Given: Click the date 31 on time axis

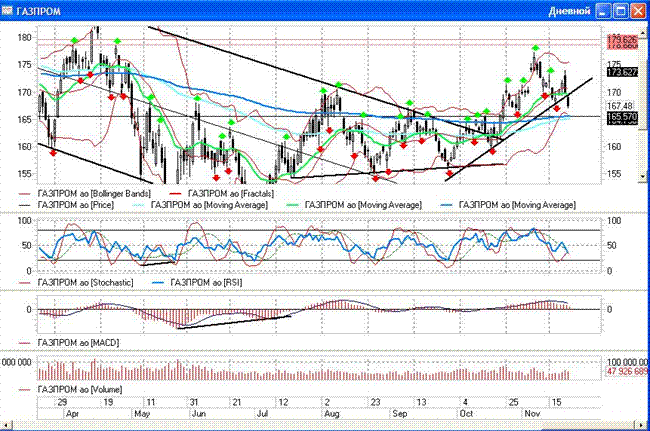Looking at the screenshot, I should 194,402.
